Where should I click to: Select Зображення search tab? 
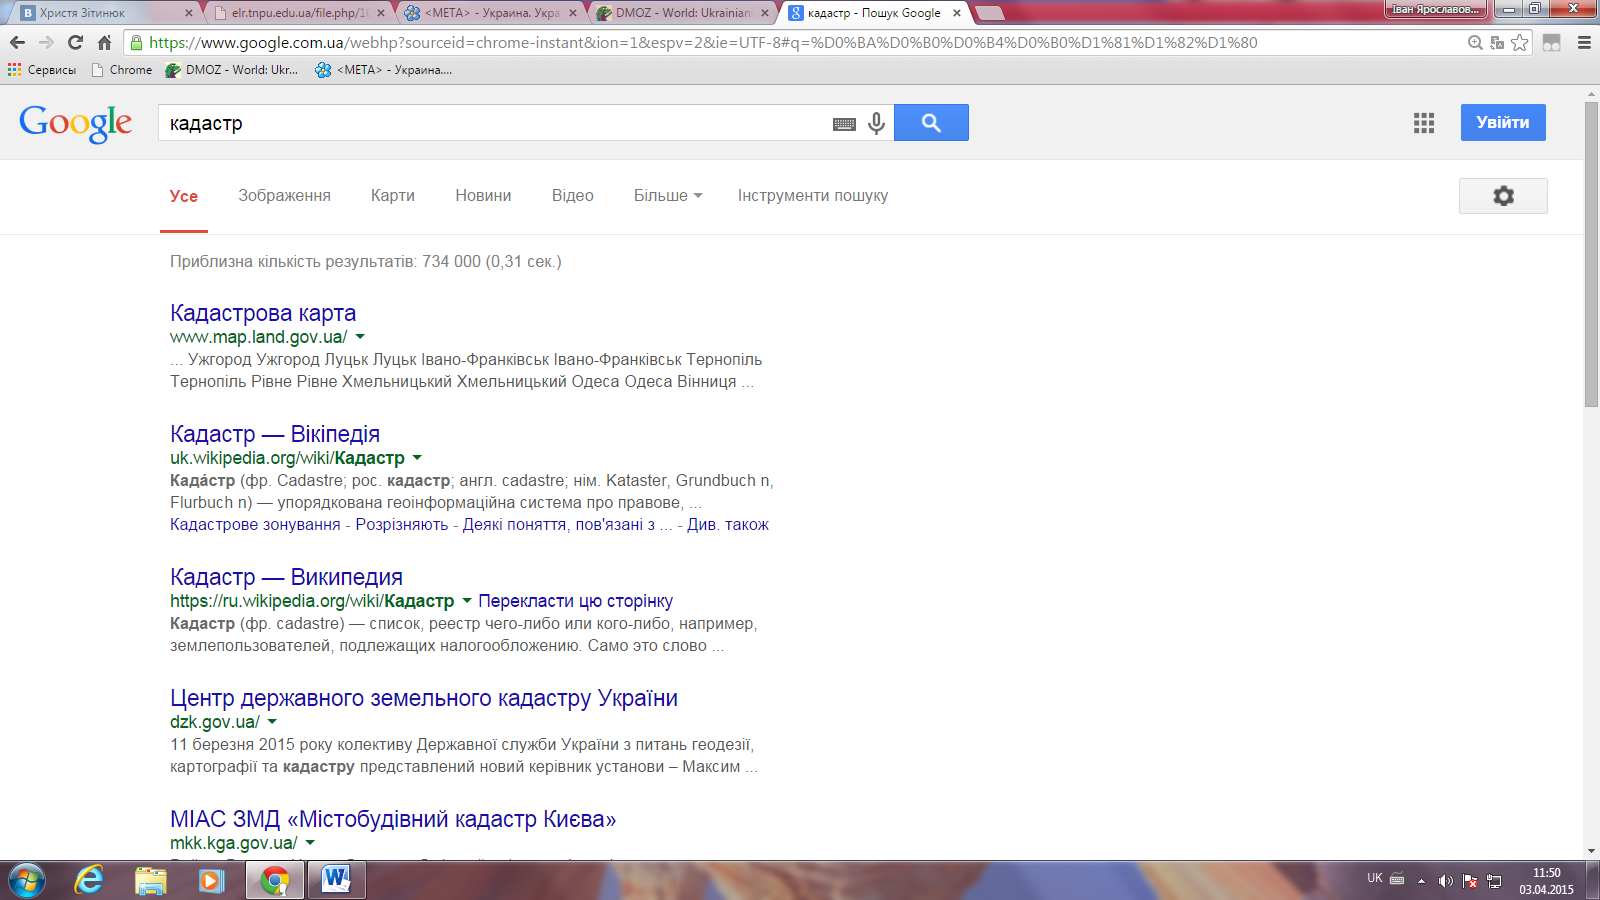click(284, 196)
